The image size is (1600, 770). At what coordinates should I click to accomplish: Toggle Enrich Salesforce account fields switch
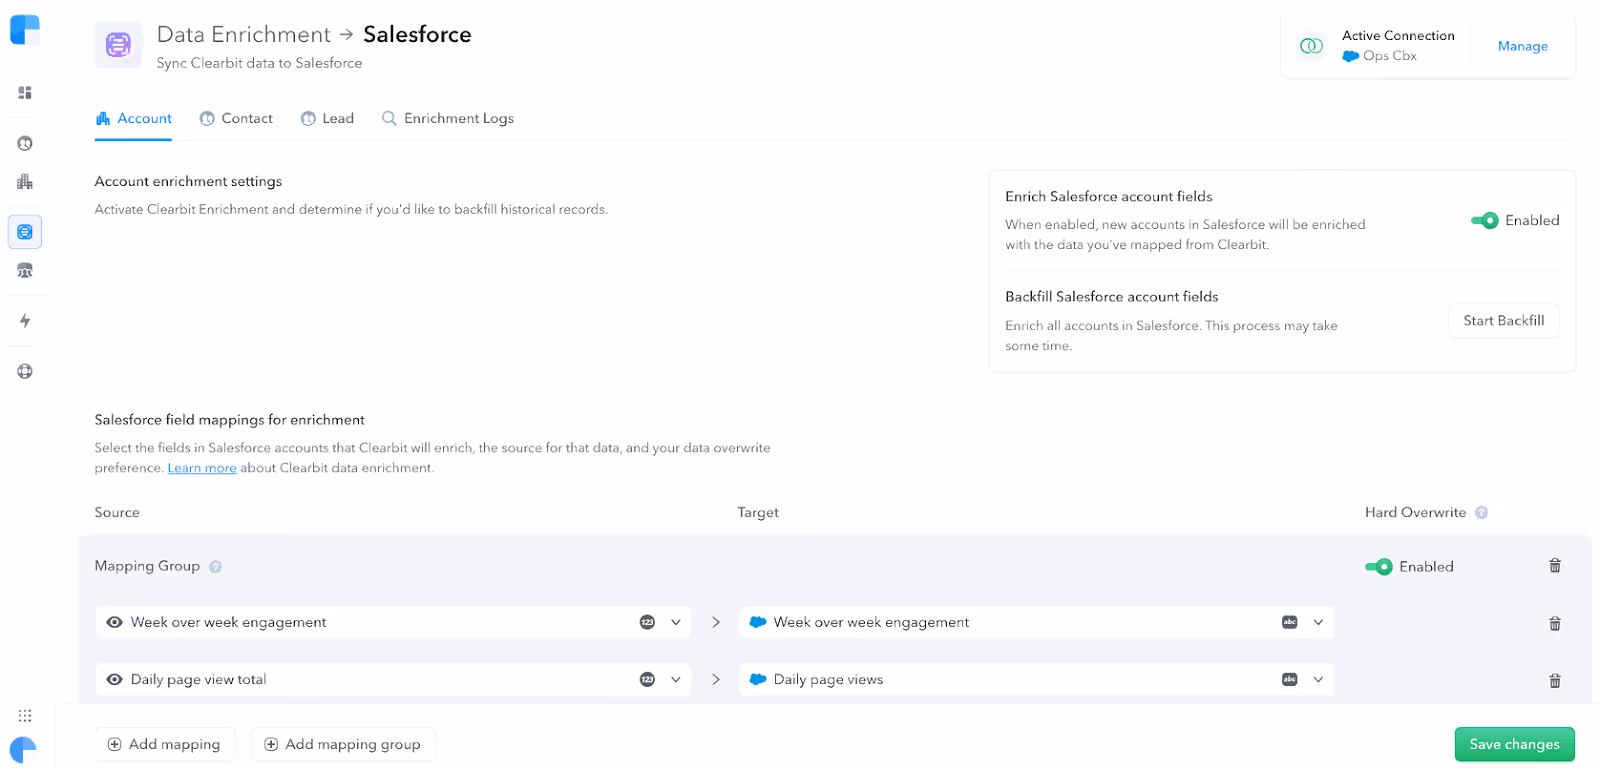[1485, 221]
